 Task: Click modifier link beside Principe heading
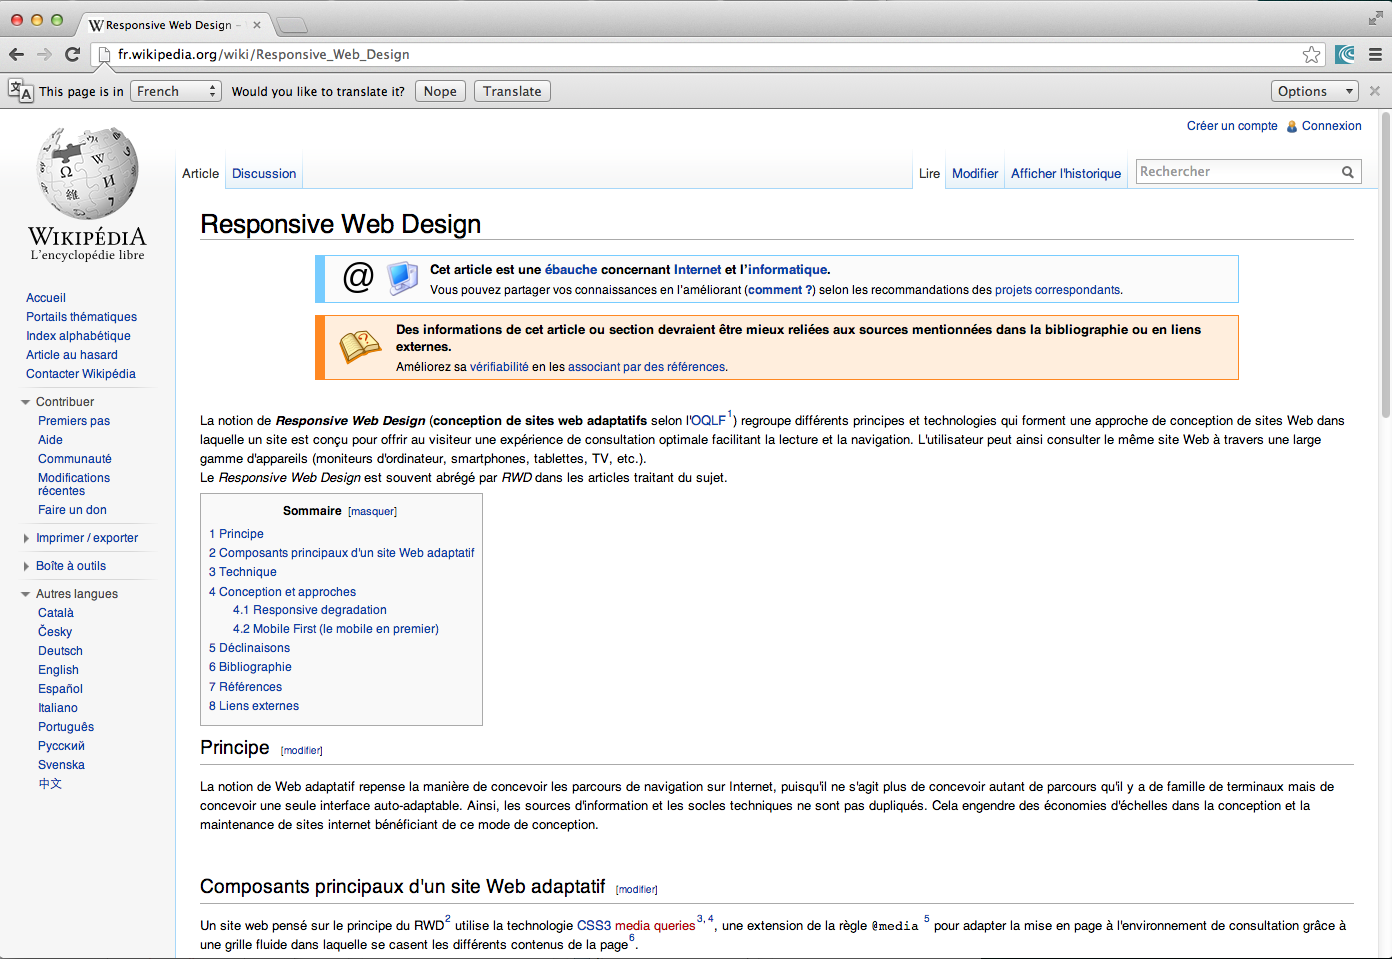pyautogui.click(x=301, y=751)
